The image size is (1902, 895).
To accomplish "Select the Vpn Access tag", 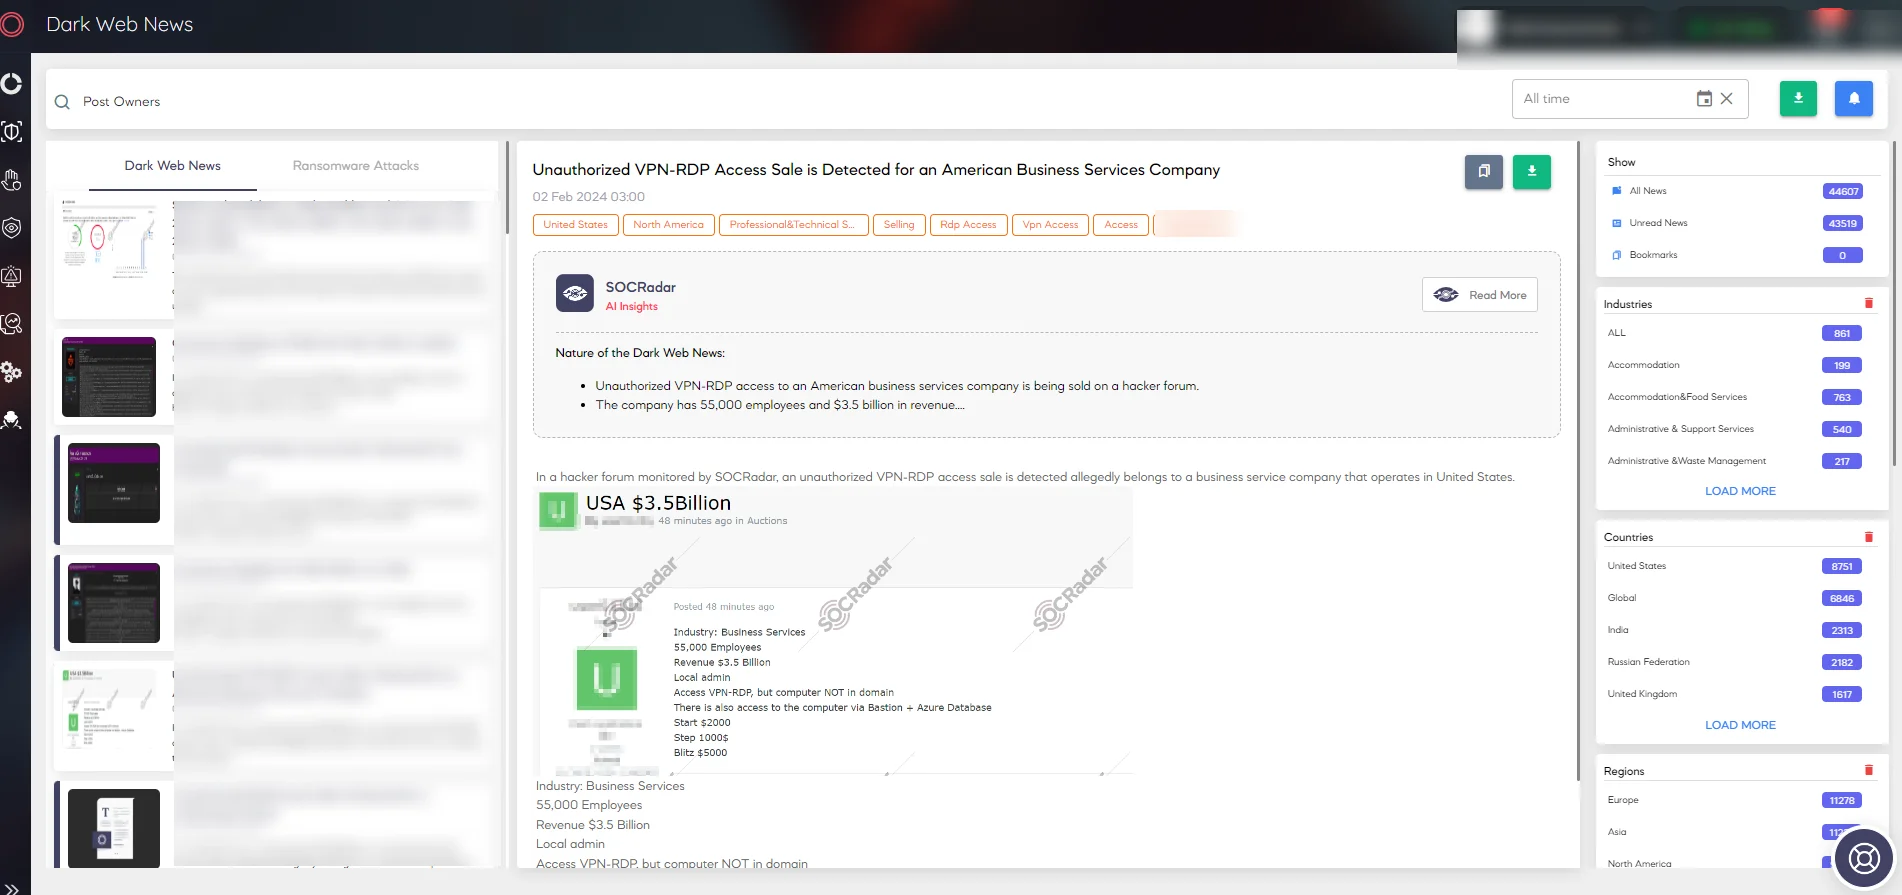I will click(x=1050, y=225).
